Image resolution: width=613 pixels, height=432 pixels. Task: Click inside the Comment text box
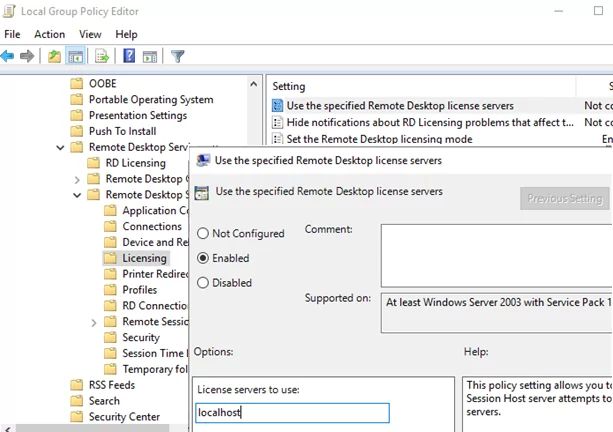pyautogui.click(x=496, y=256)
